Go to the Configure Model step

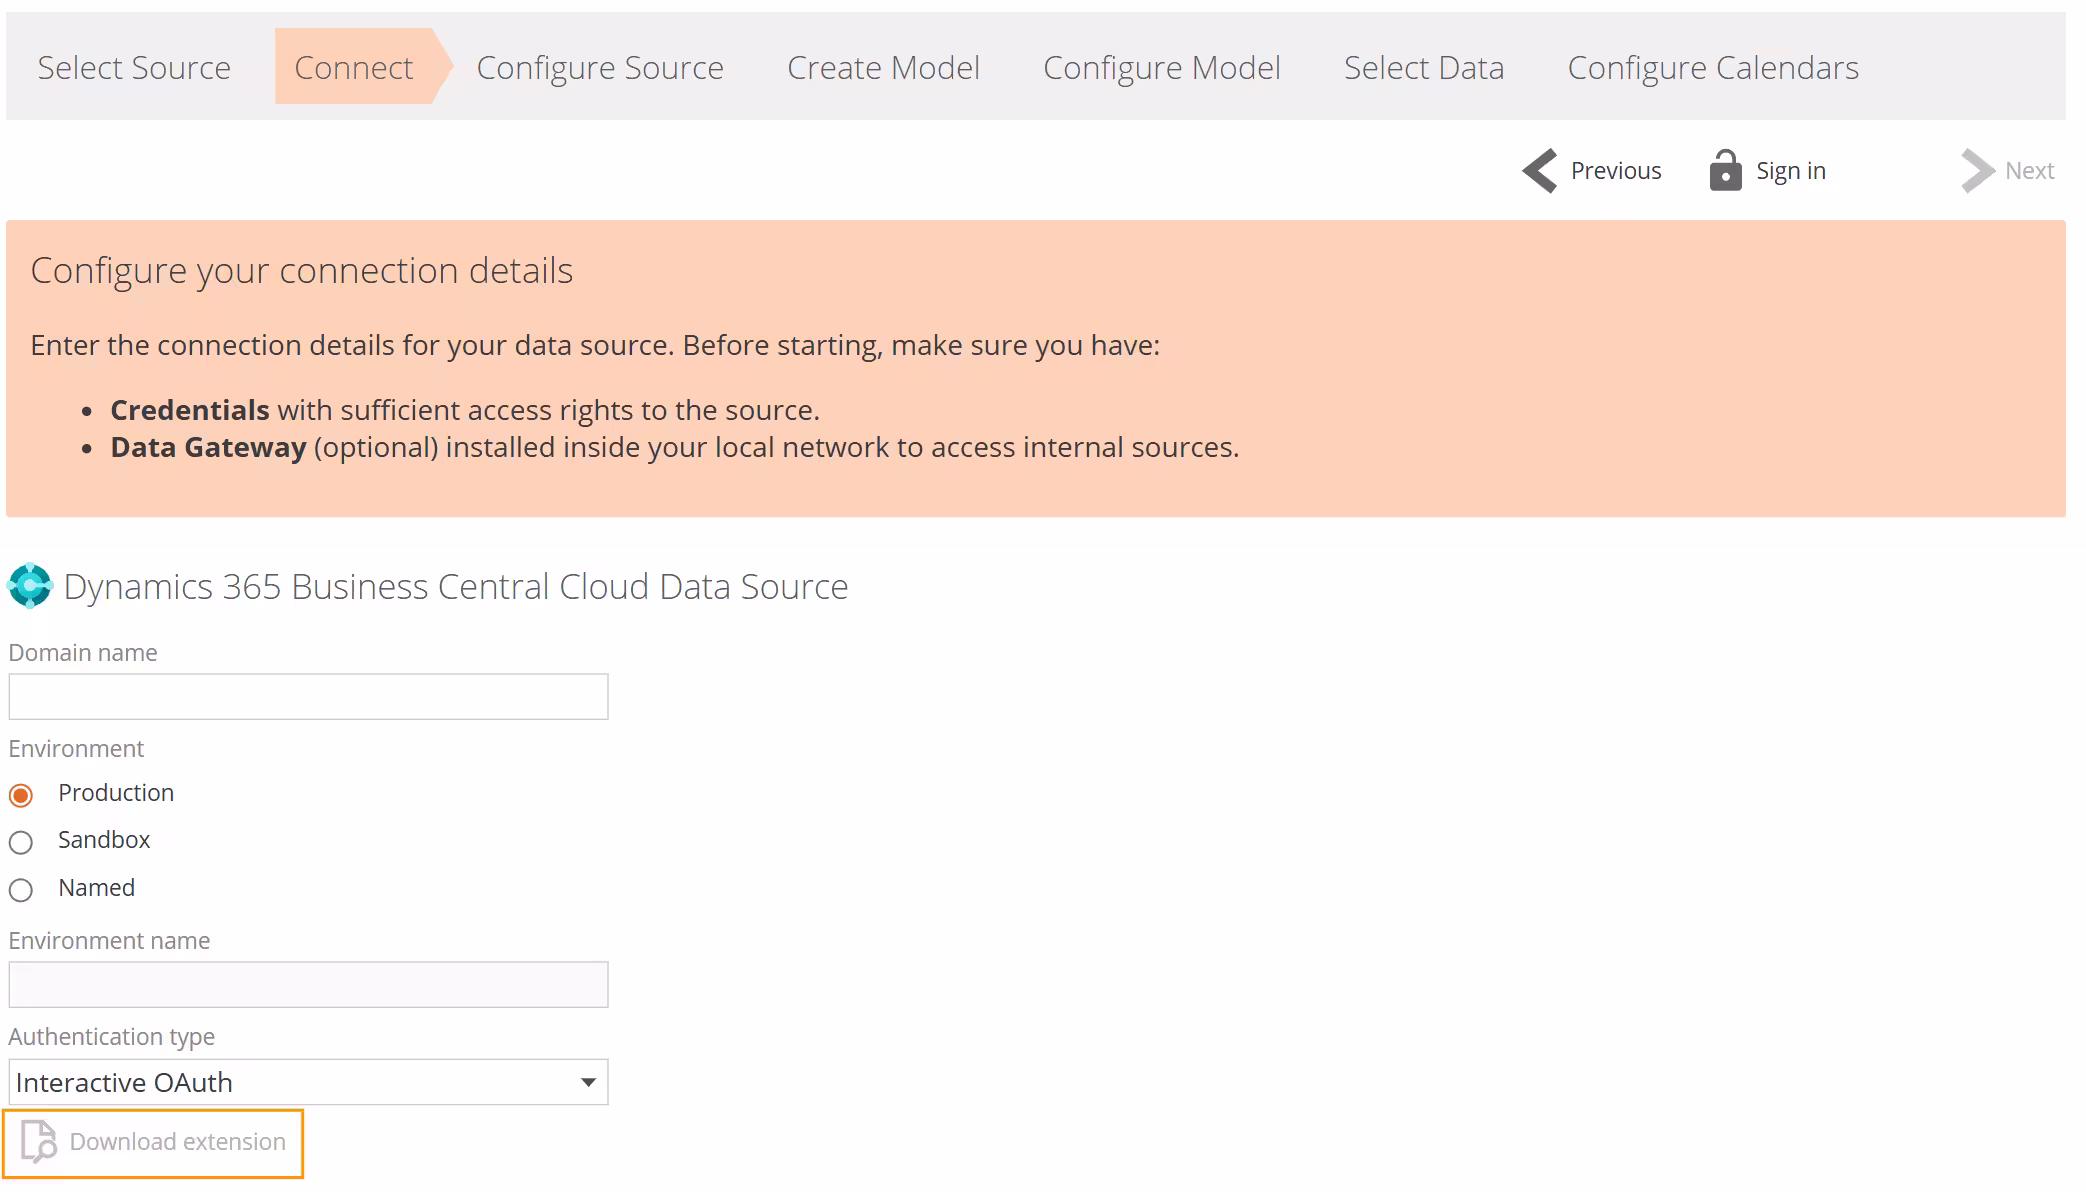[x=1162, y=67]
